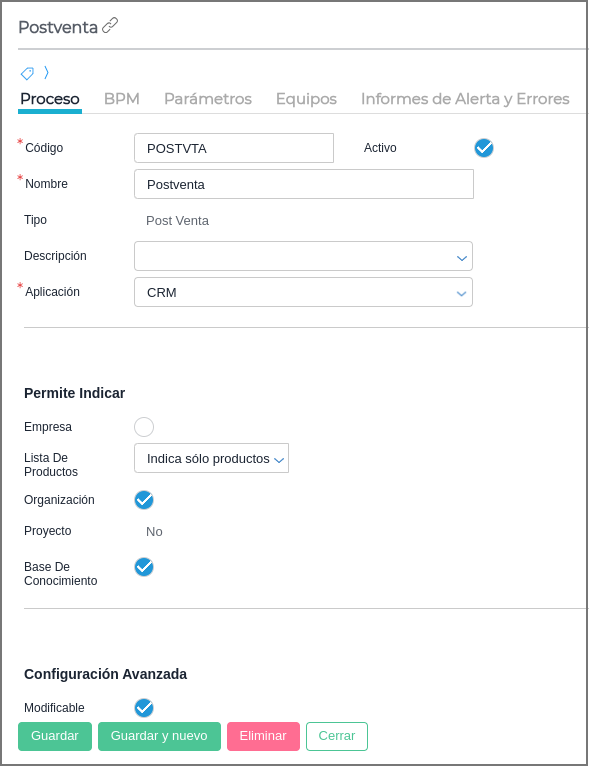Toggle the Base De Conocimiento checkbox
Image resolution: width=589 pixels, height=767 pixels.
[144, 567]
